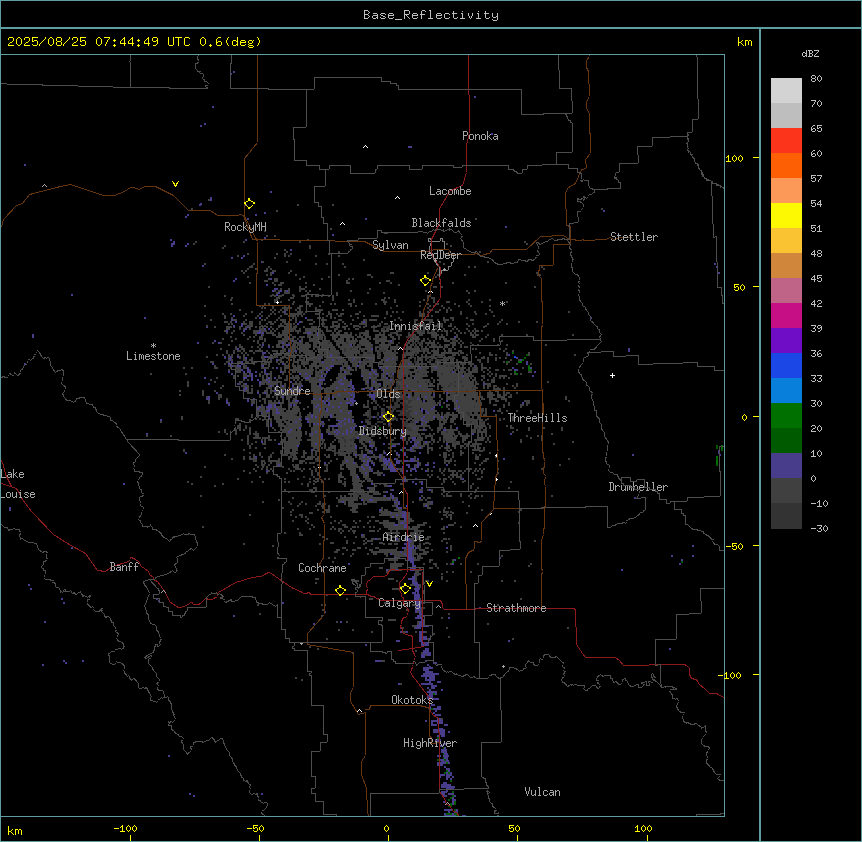Click the yellow V marker northwest of RockyMH
Screen dimensions: 862x842
pyautogui.click(x=175, y=184)
